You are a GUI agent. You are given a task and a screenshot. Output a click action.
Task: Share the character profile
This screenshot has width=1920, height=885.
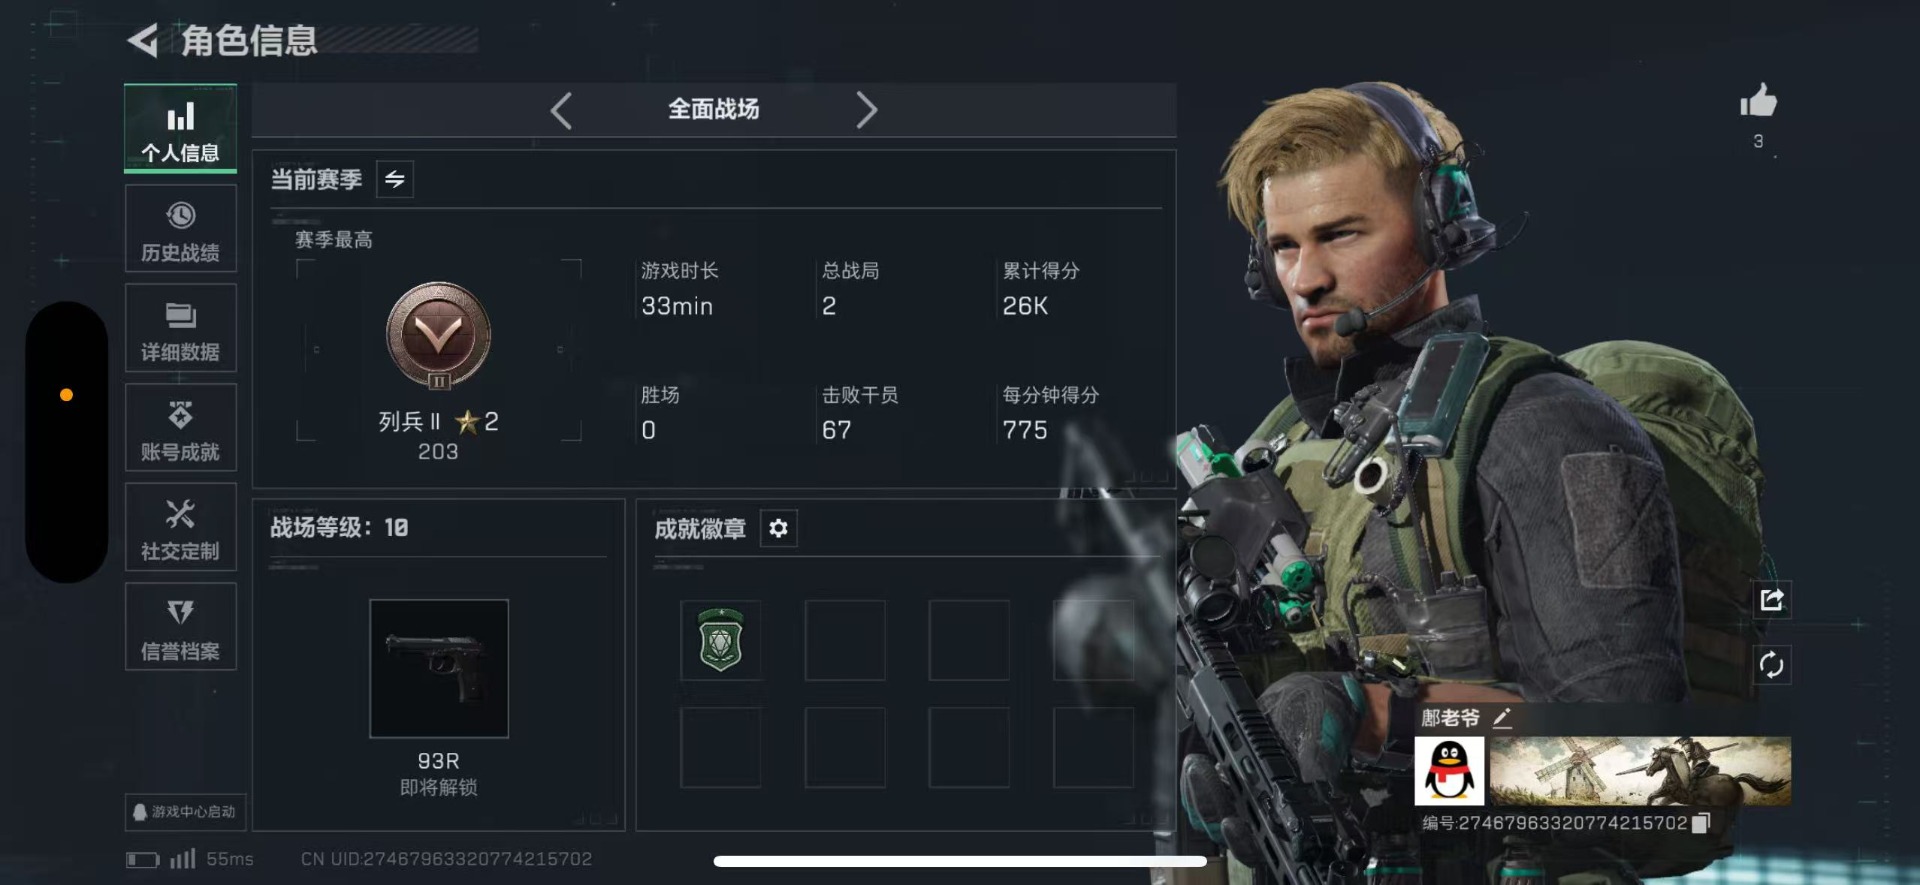[x=1771, y=600]
